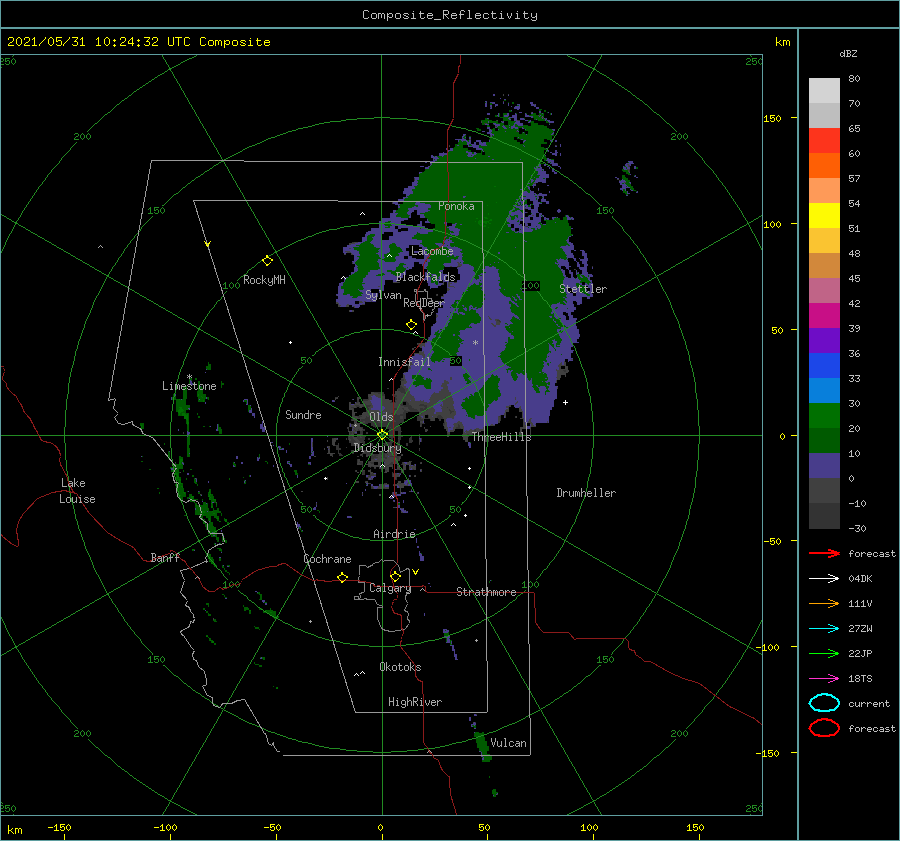This screenshot has width=900, height=841.
Task: Pick the purple 36-39 dBZ color band
Action: pyautogui.click(x=824, y=340)
